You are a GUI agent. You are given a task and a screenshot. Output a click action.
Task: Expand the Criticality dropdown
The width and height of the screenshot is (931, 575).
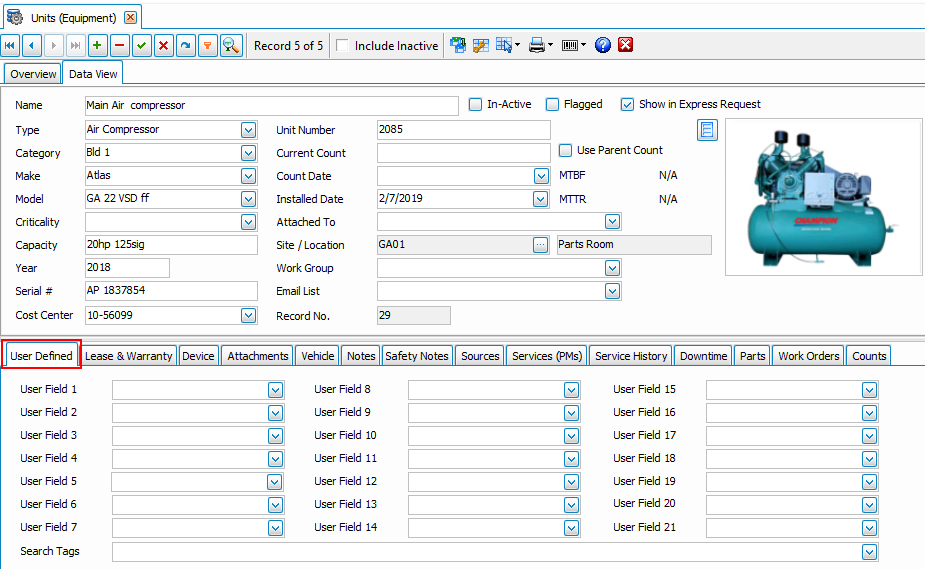tap(248, 222)
